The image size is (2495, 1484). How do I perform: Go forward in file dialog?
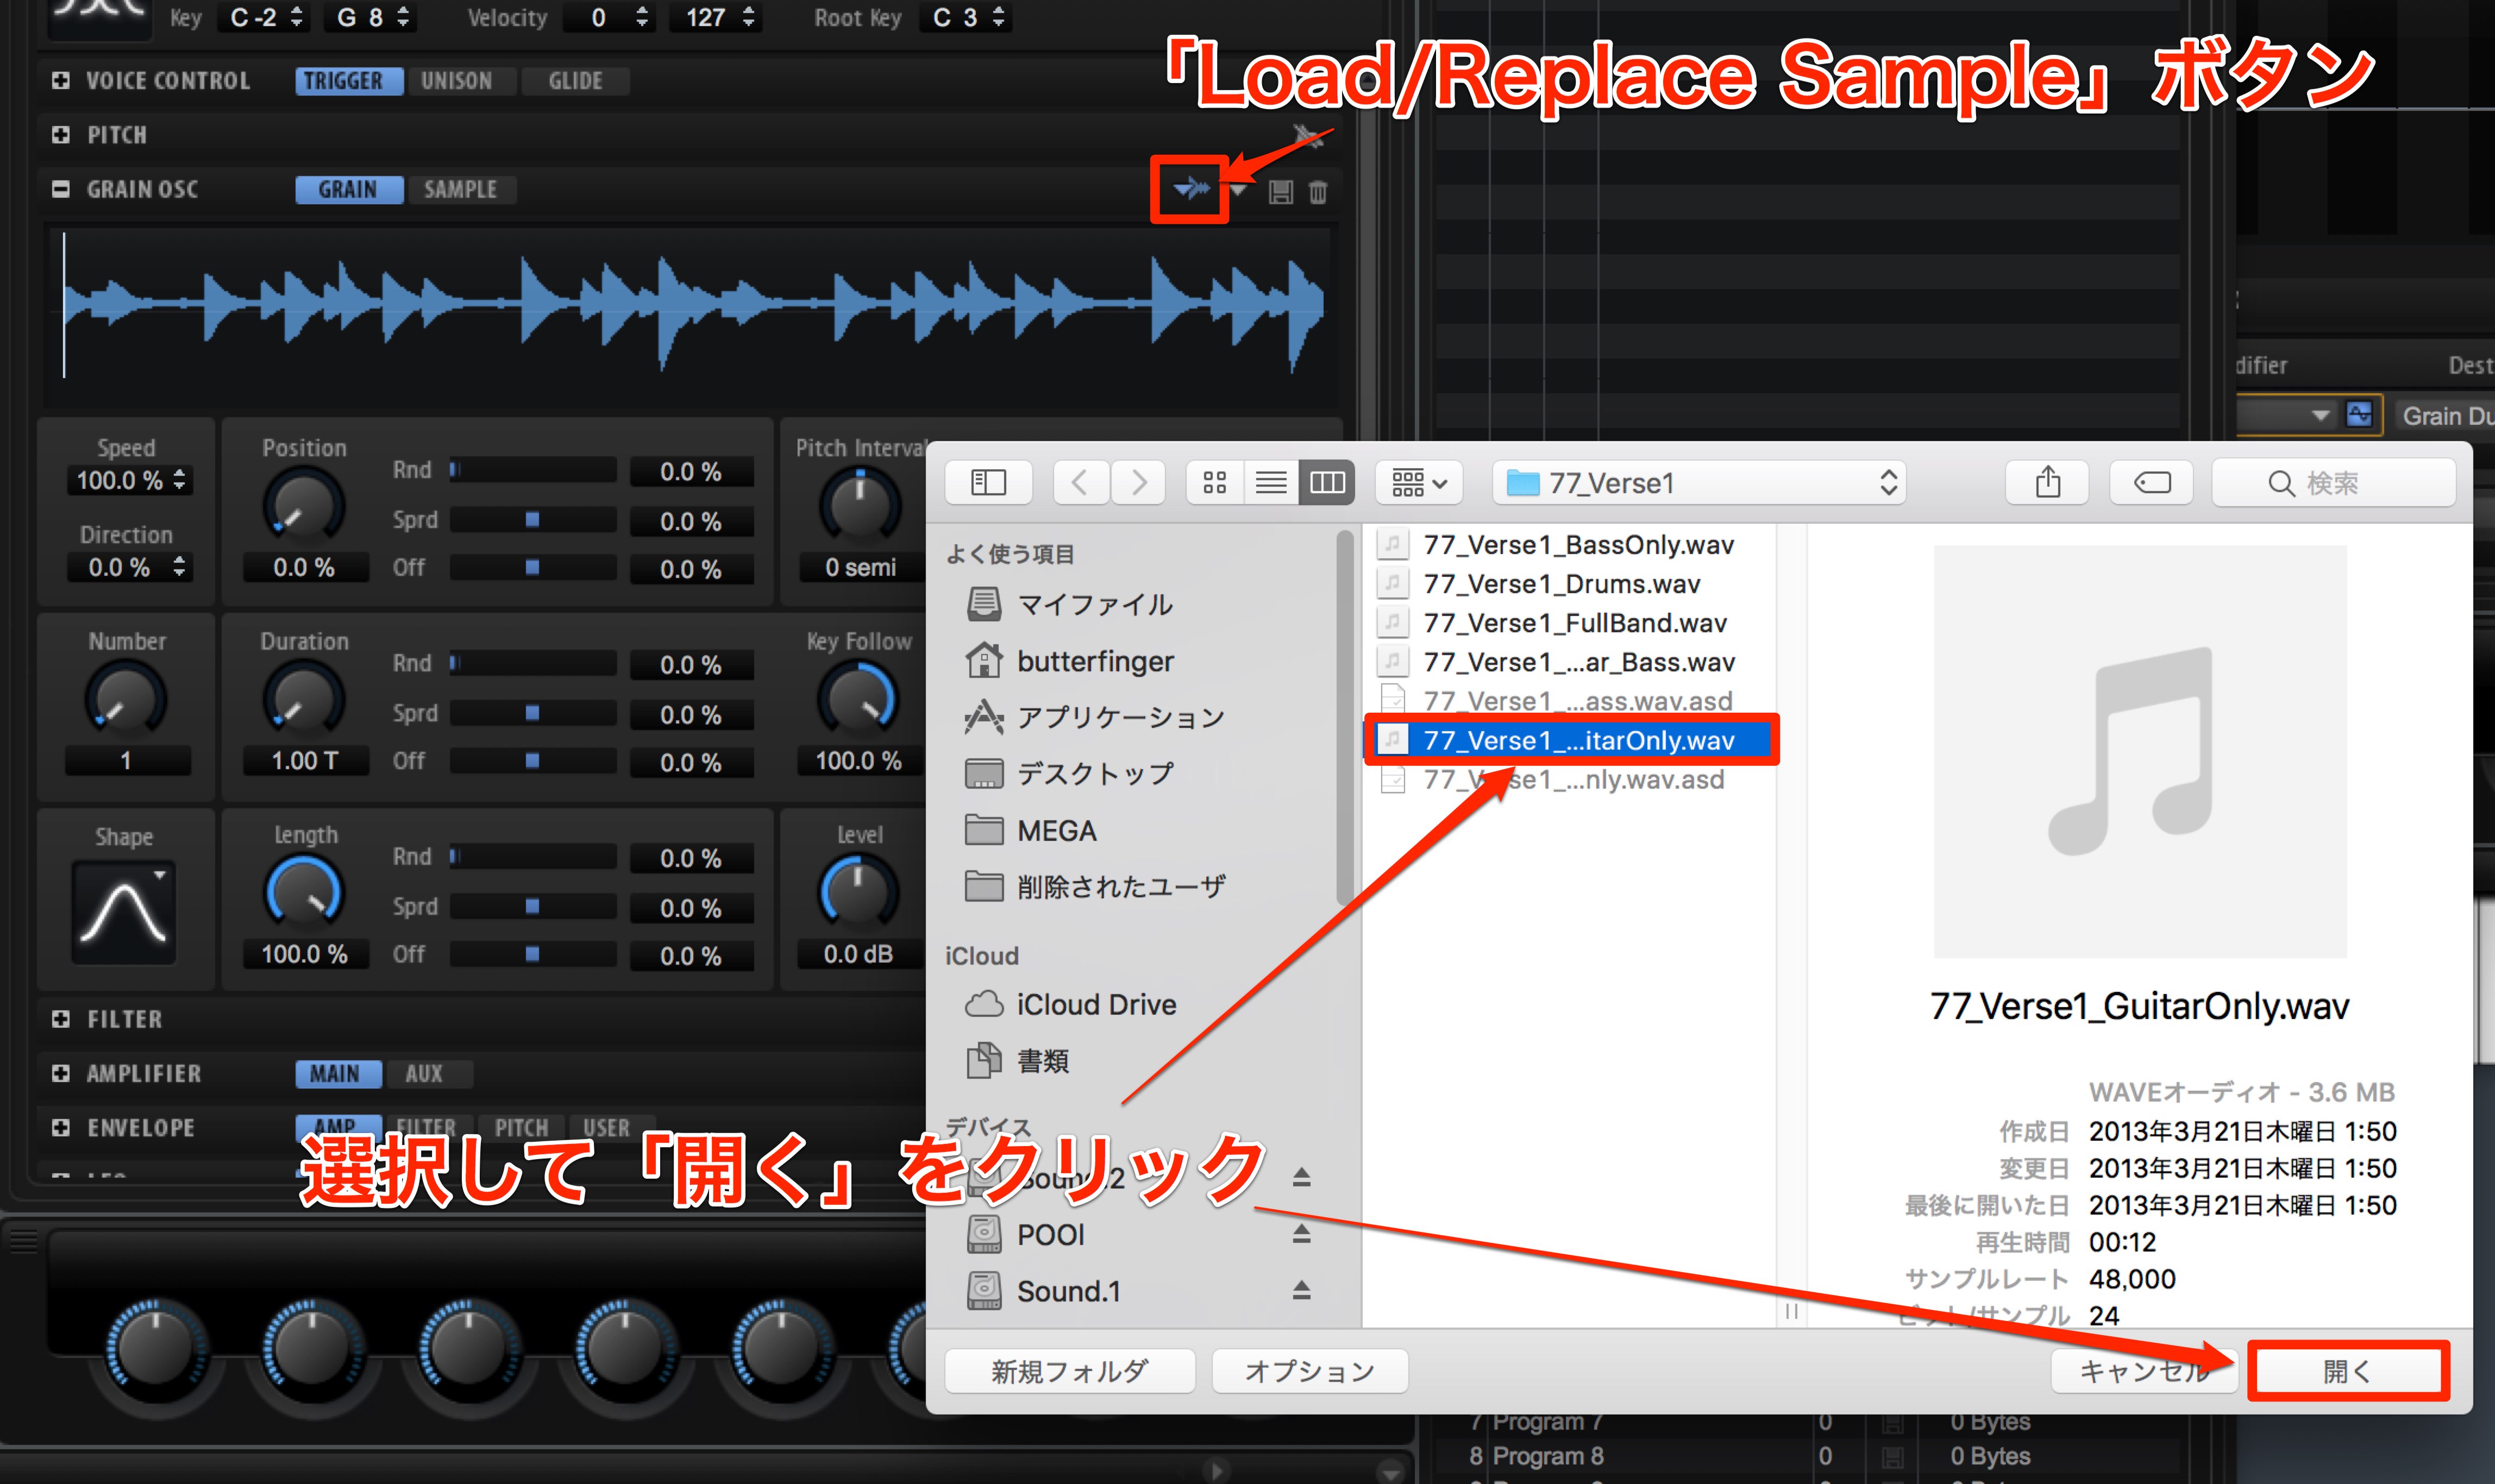1138,483
